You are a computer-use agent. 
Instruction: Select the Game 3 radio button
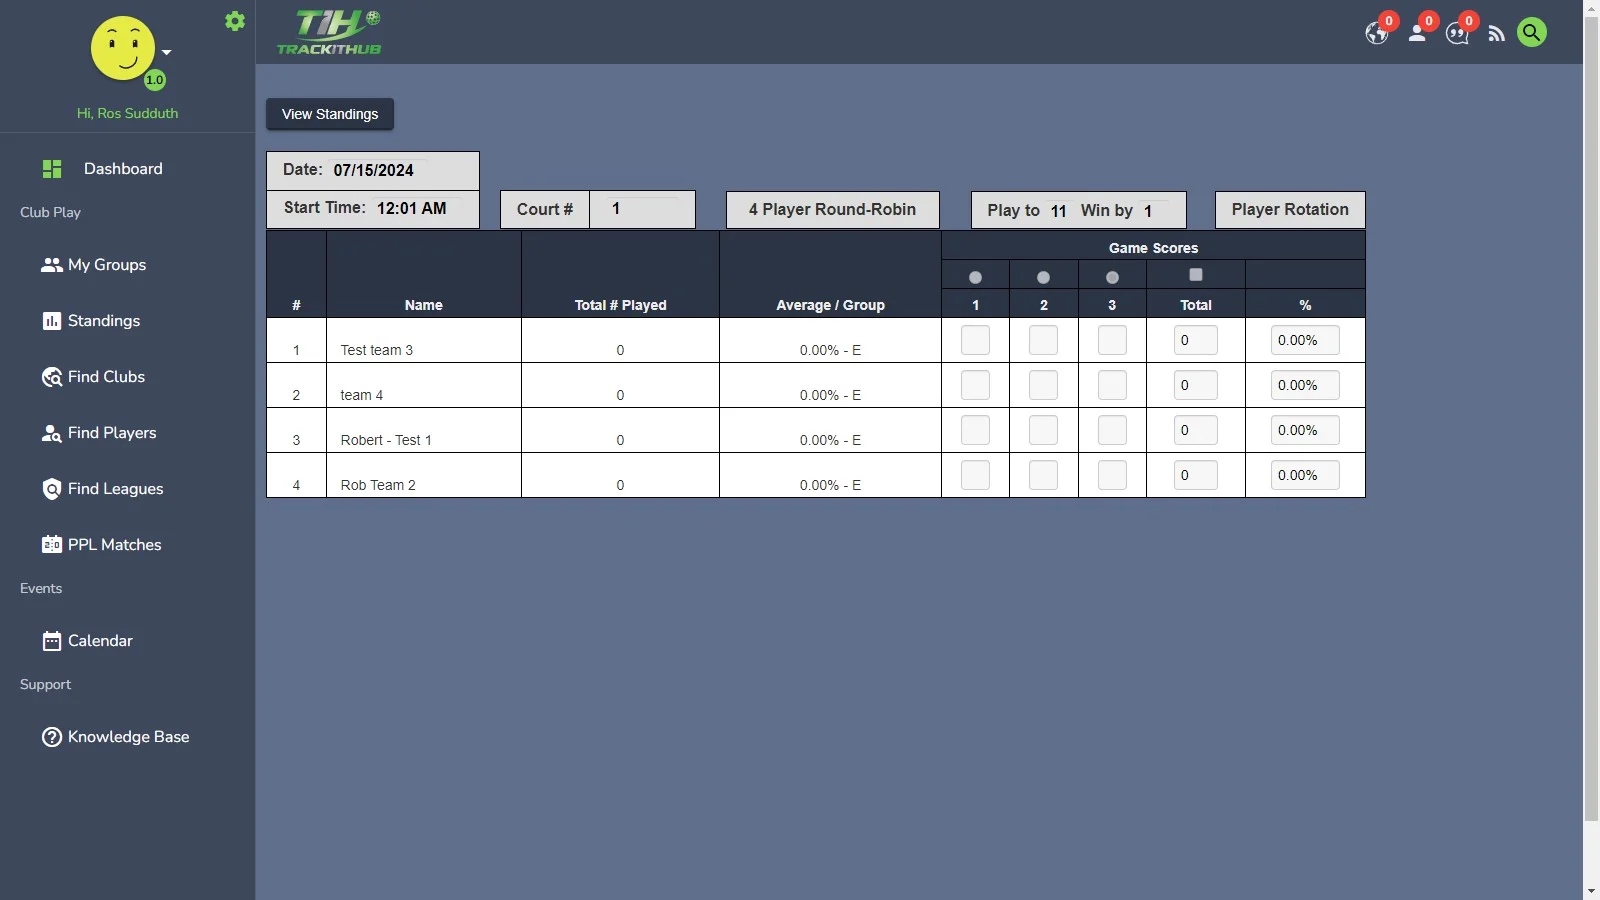[x=1112, y=277]
